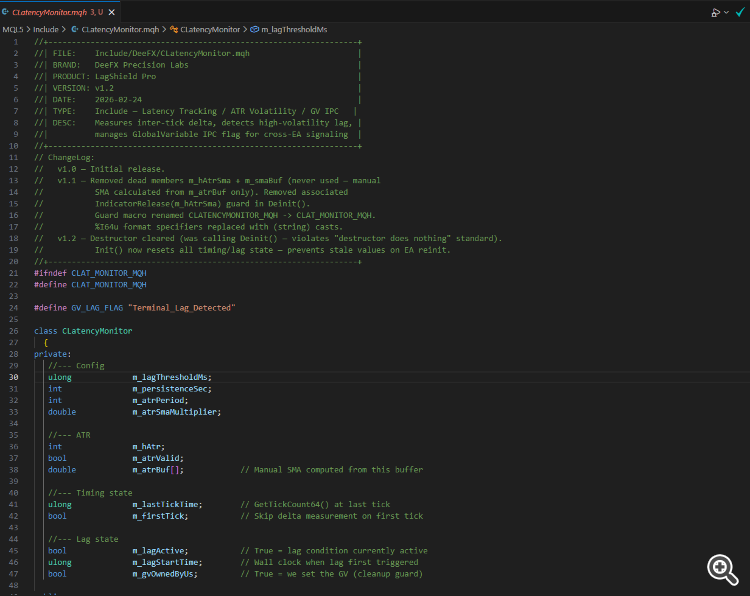The height and width of the screenshot is (596, 750).
Task: Click the CLatencyMonitor class breadcrumb symbol icon
Action: (173, 29)
